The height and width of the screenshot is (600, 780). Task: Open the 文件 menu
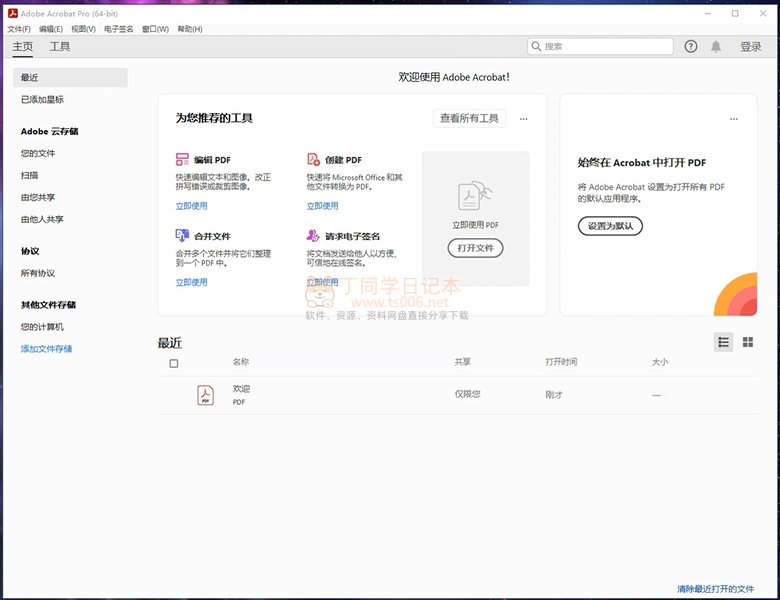[19, 29]
